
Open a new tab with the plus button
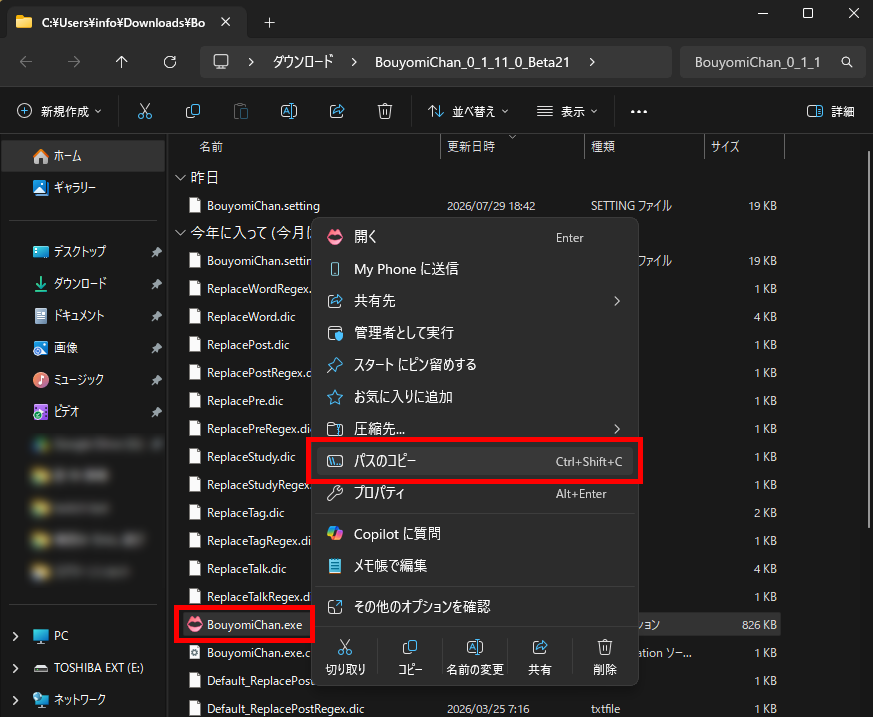click(269, 22)
